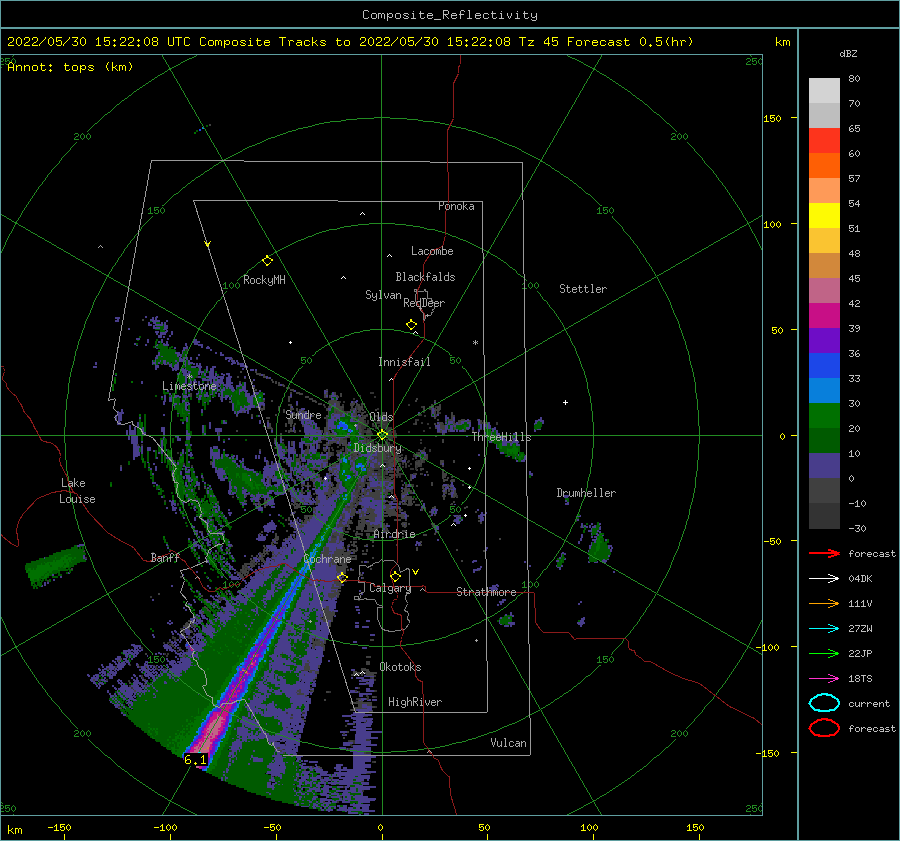The image size is (900, 841).
Task: Click the HighRiver label
Action: pos(415,702)
